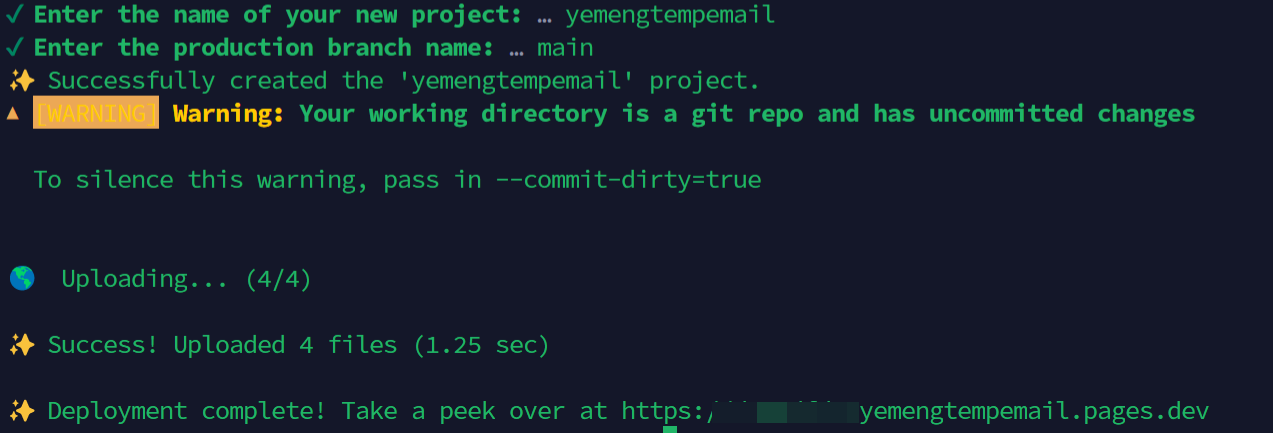This screenshot has height=433, width=1273.
Task: Click the yellow "Warning:" label
Action: [229, 113]
